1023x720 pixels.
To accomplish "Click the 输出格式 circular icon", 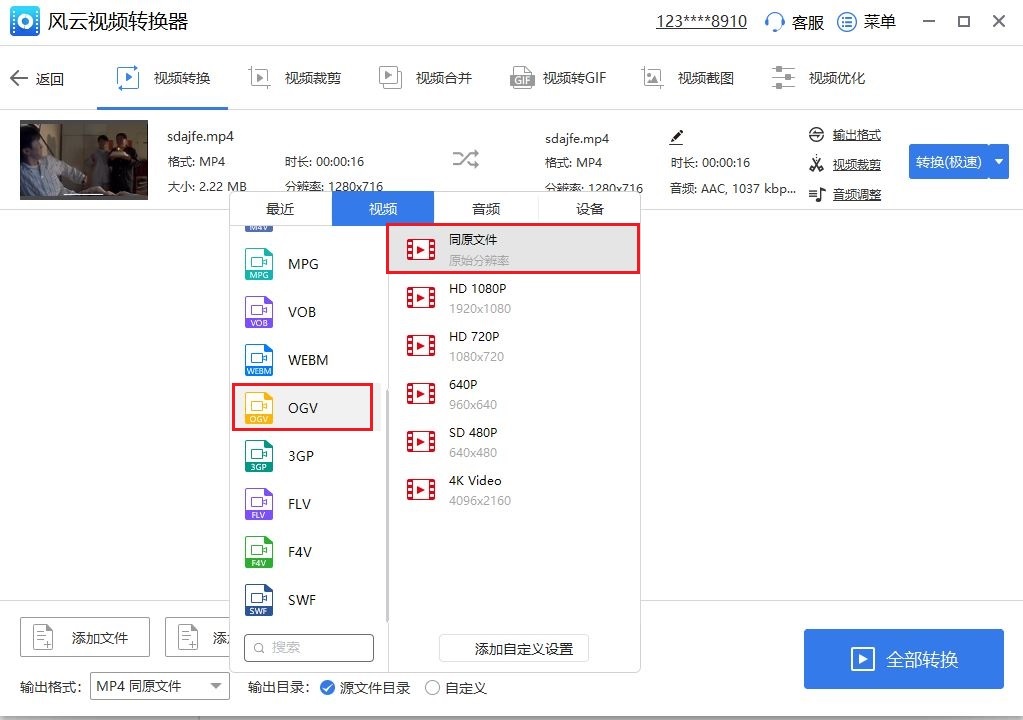I will coord(816,135).
